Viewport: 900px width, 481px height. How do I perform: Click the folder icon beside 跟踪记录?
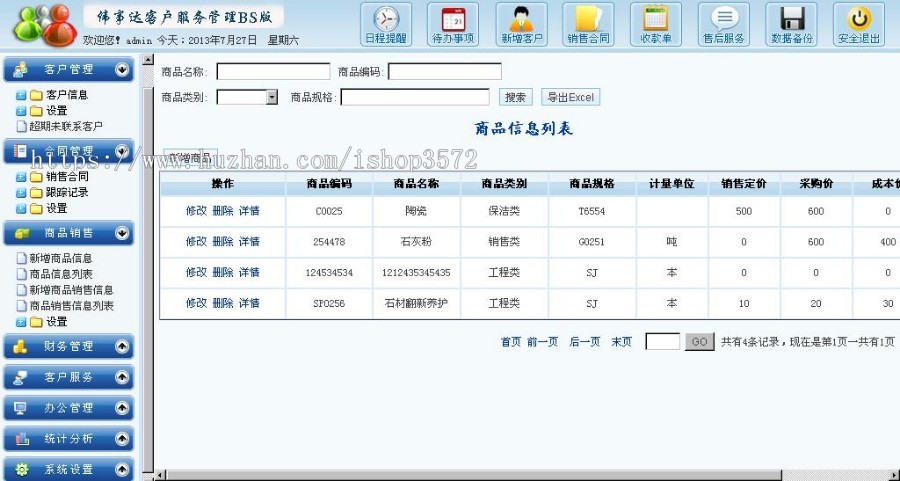[x=36, y=193]
